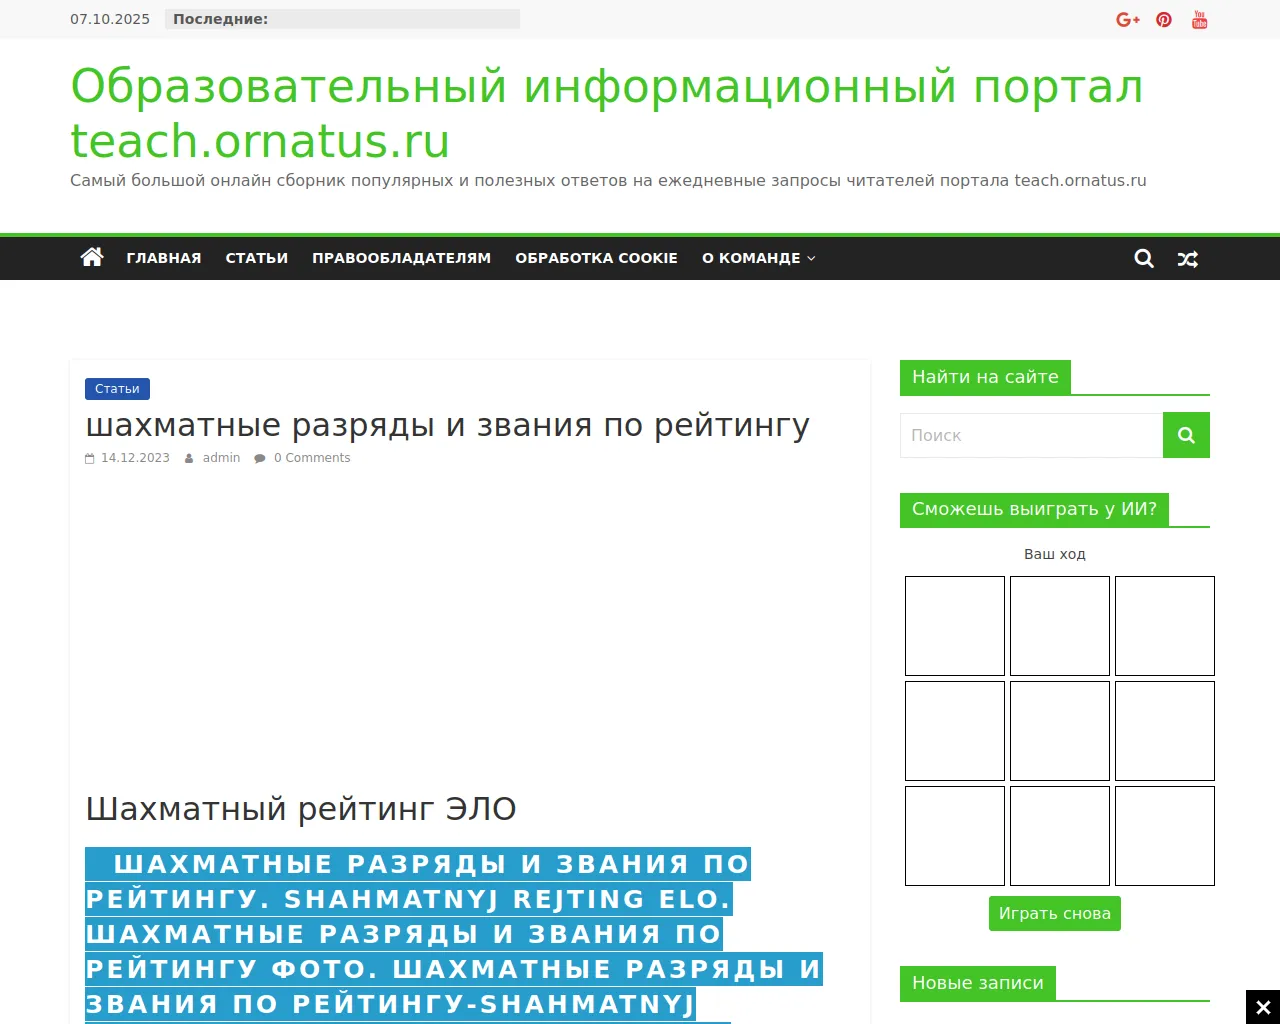Mark the middle-right tic-tac-toe cell

coord(1165,731)
